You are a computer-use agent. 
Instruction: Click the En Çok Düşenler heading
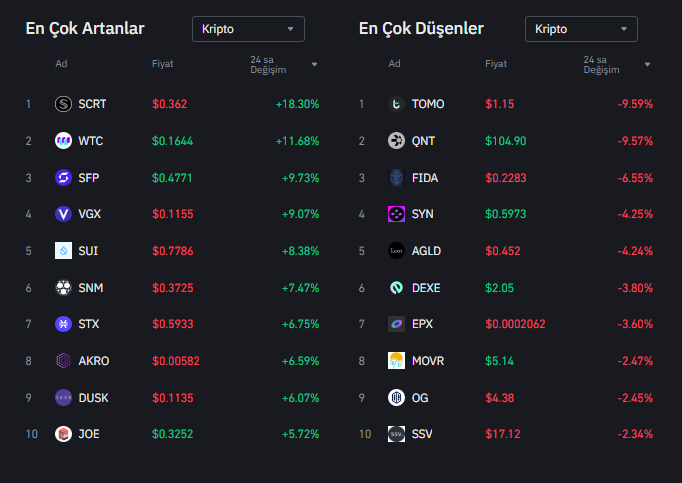421,28
